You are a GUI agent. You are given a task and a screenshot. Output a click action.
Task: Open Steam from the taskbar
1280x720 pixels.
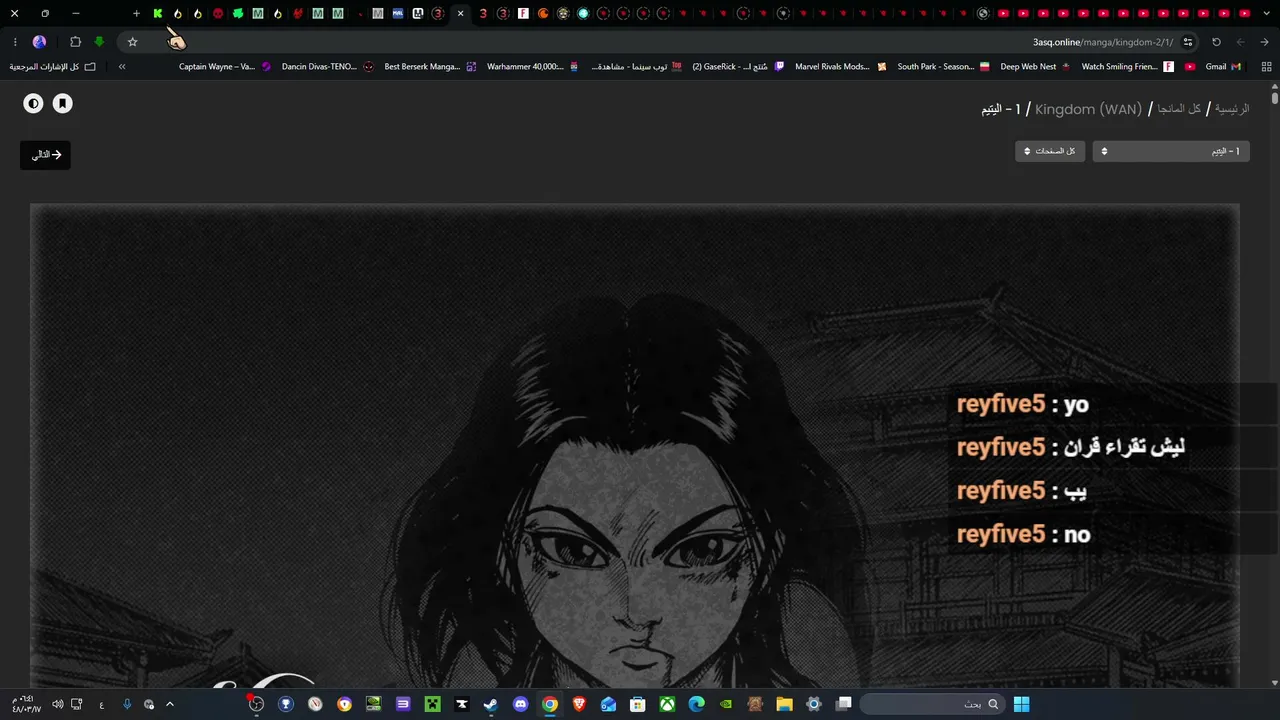(x=491, y=704)
